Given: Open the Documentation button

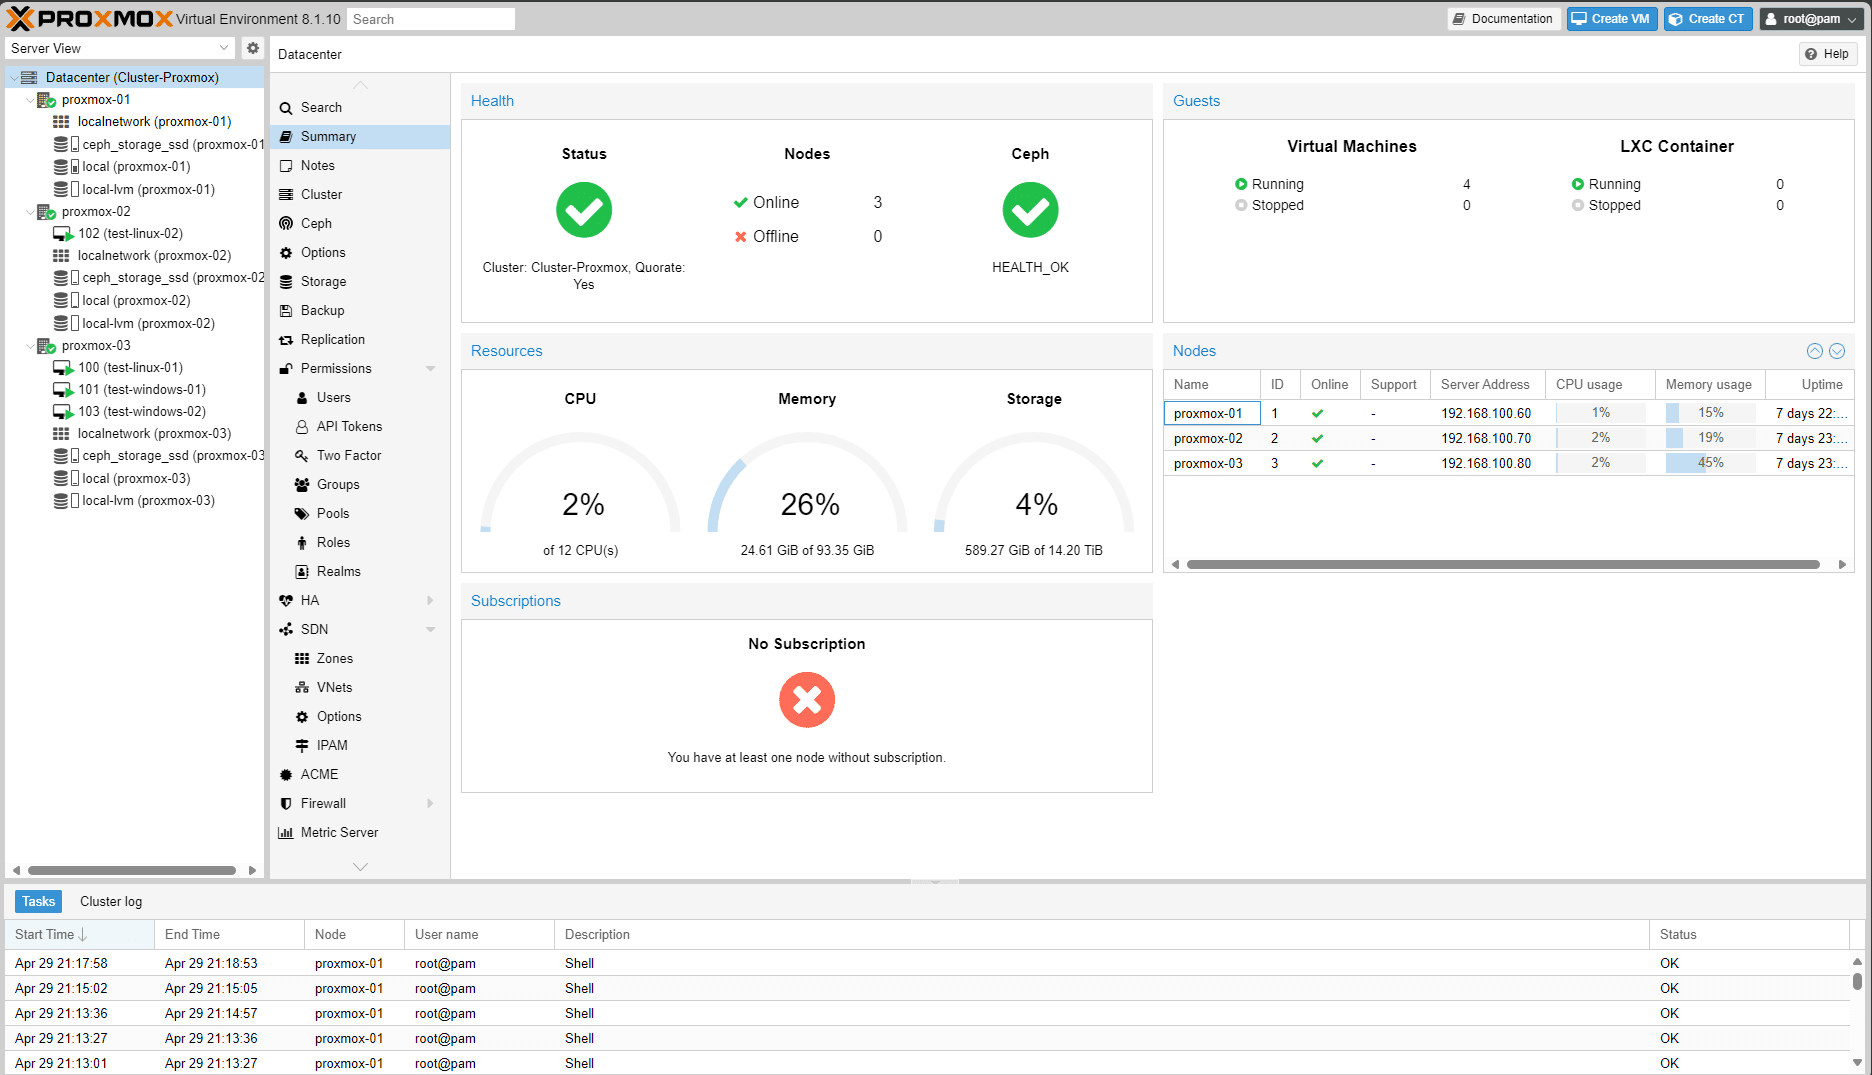Looking at the screenshot, I should pyautogui.click(x=1503, y=19).
